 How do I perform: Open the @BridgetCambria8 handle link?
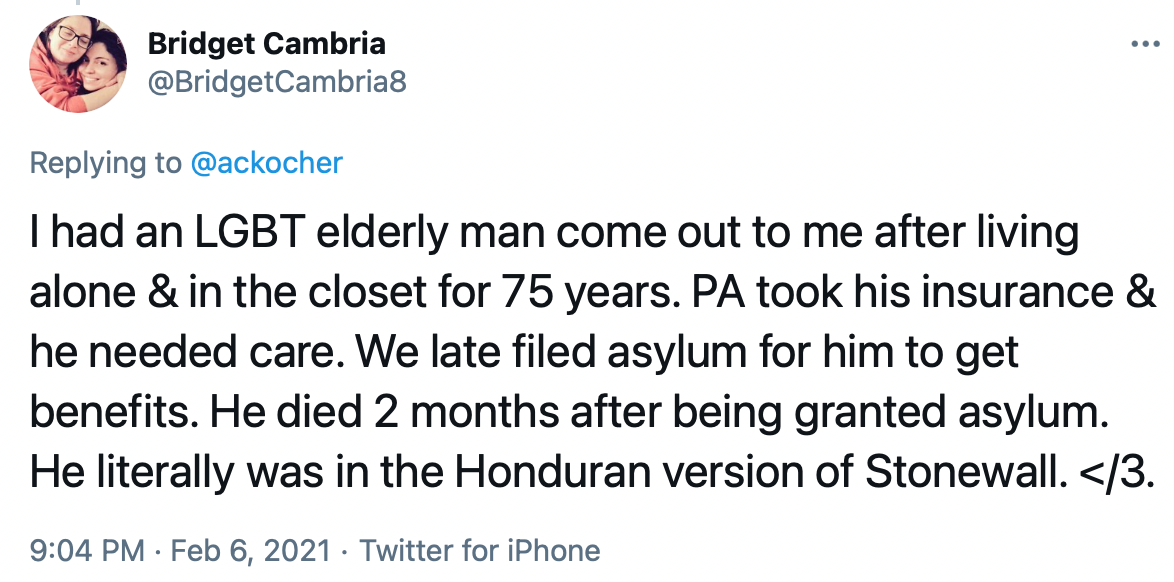[277, 81]
